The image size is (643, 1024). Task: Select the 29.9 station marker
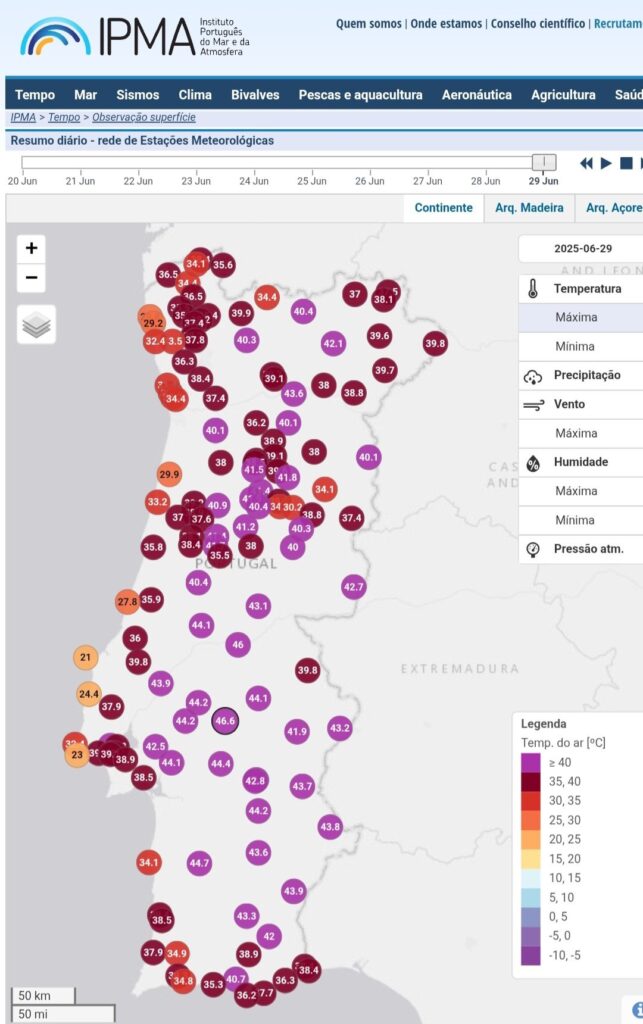tap(169, 474)
